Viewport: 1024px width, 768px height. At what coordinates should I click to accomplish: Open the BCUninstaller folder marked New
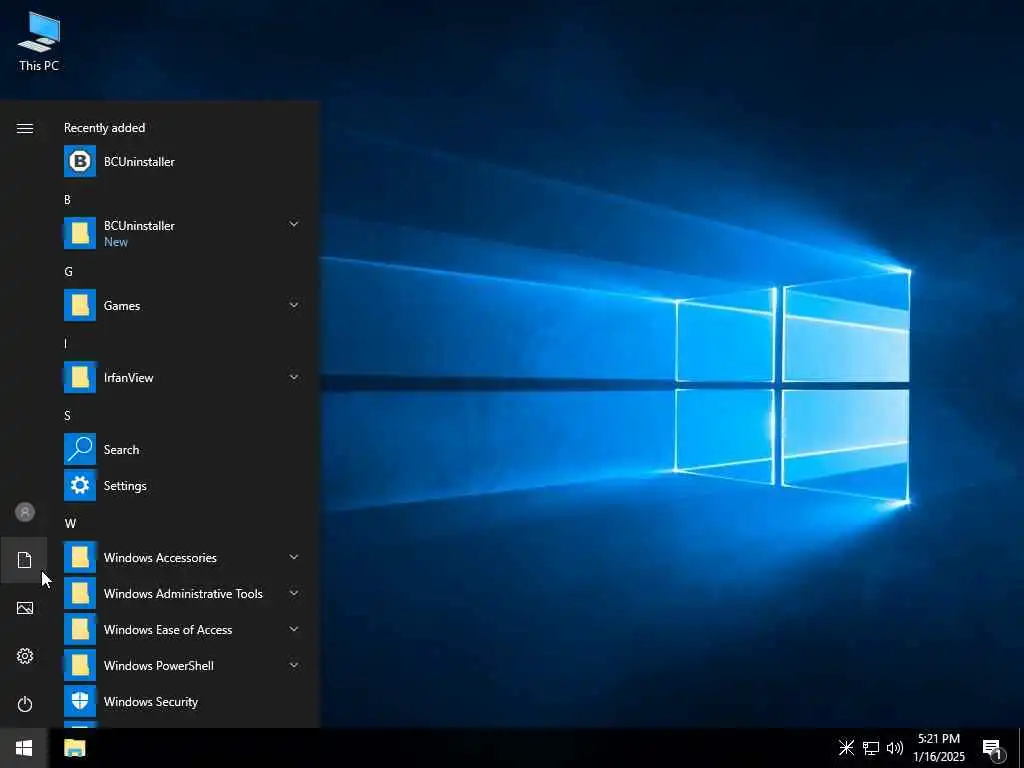[184, 233]
